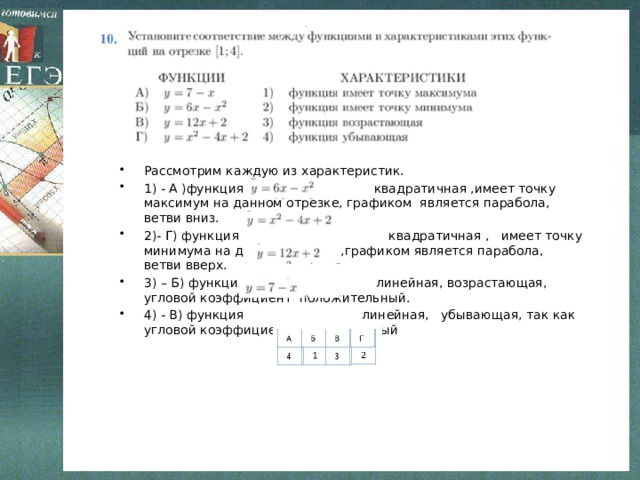Click the words 'ветви вверх.'

coord(185,265)
